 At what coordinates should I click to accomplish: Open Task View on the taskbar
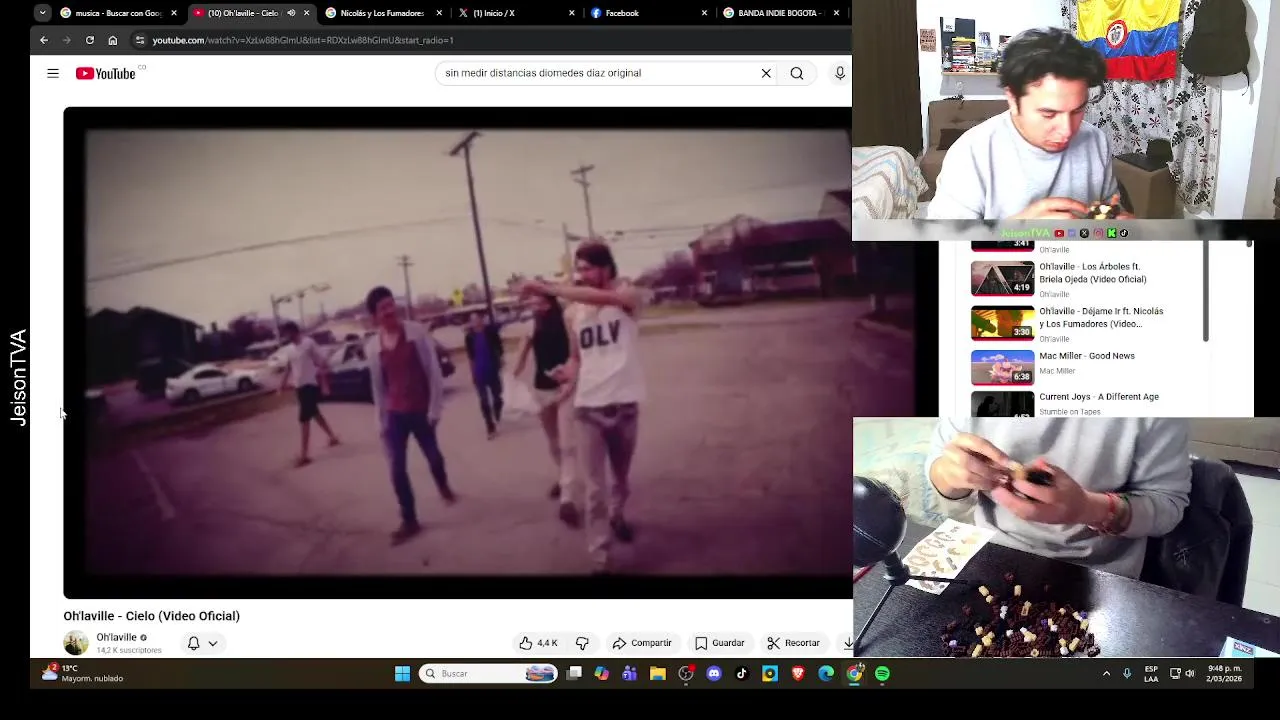point(574,674)
